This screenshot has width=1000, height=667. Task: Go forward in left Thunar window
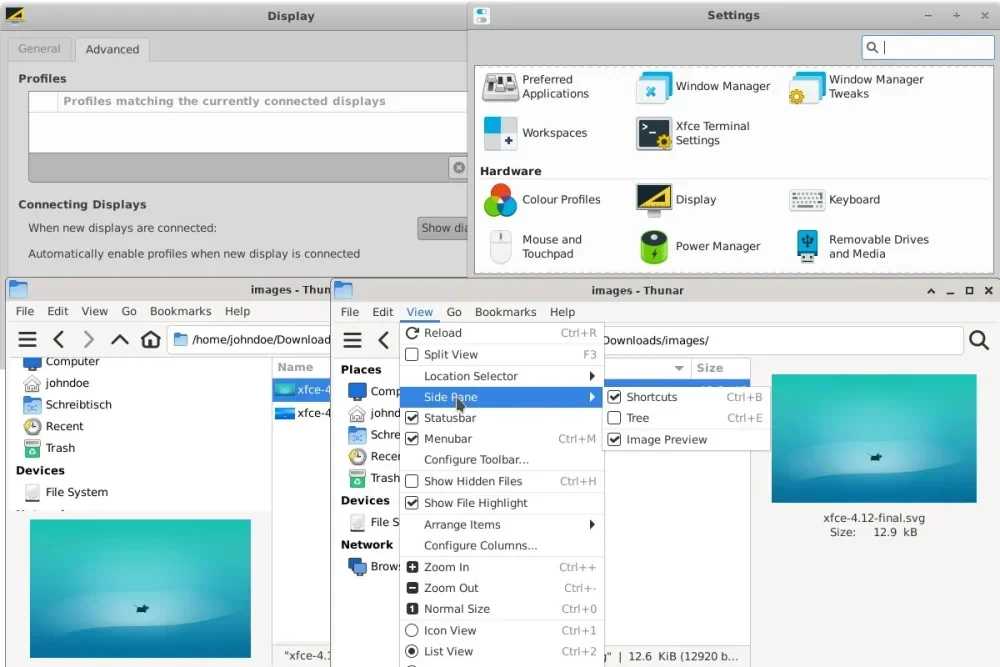89,340
